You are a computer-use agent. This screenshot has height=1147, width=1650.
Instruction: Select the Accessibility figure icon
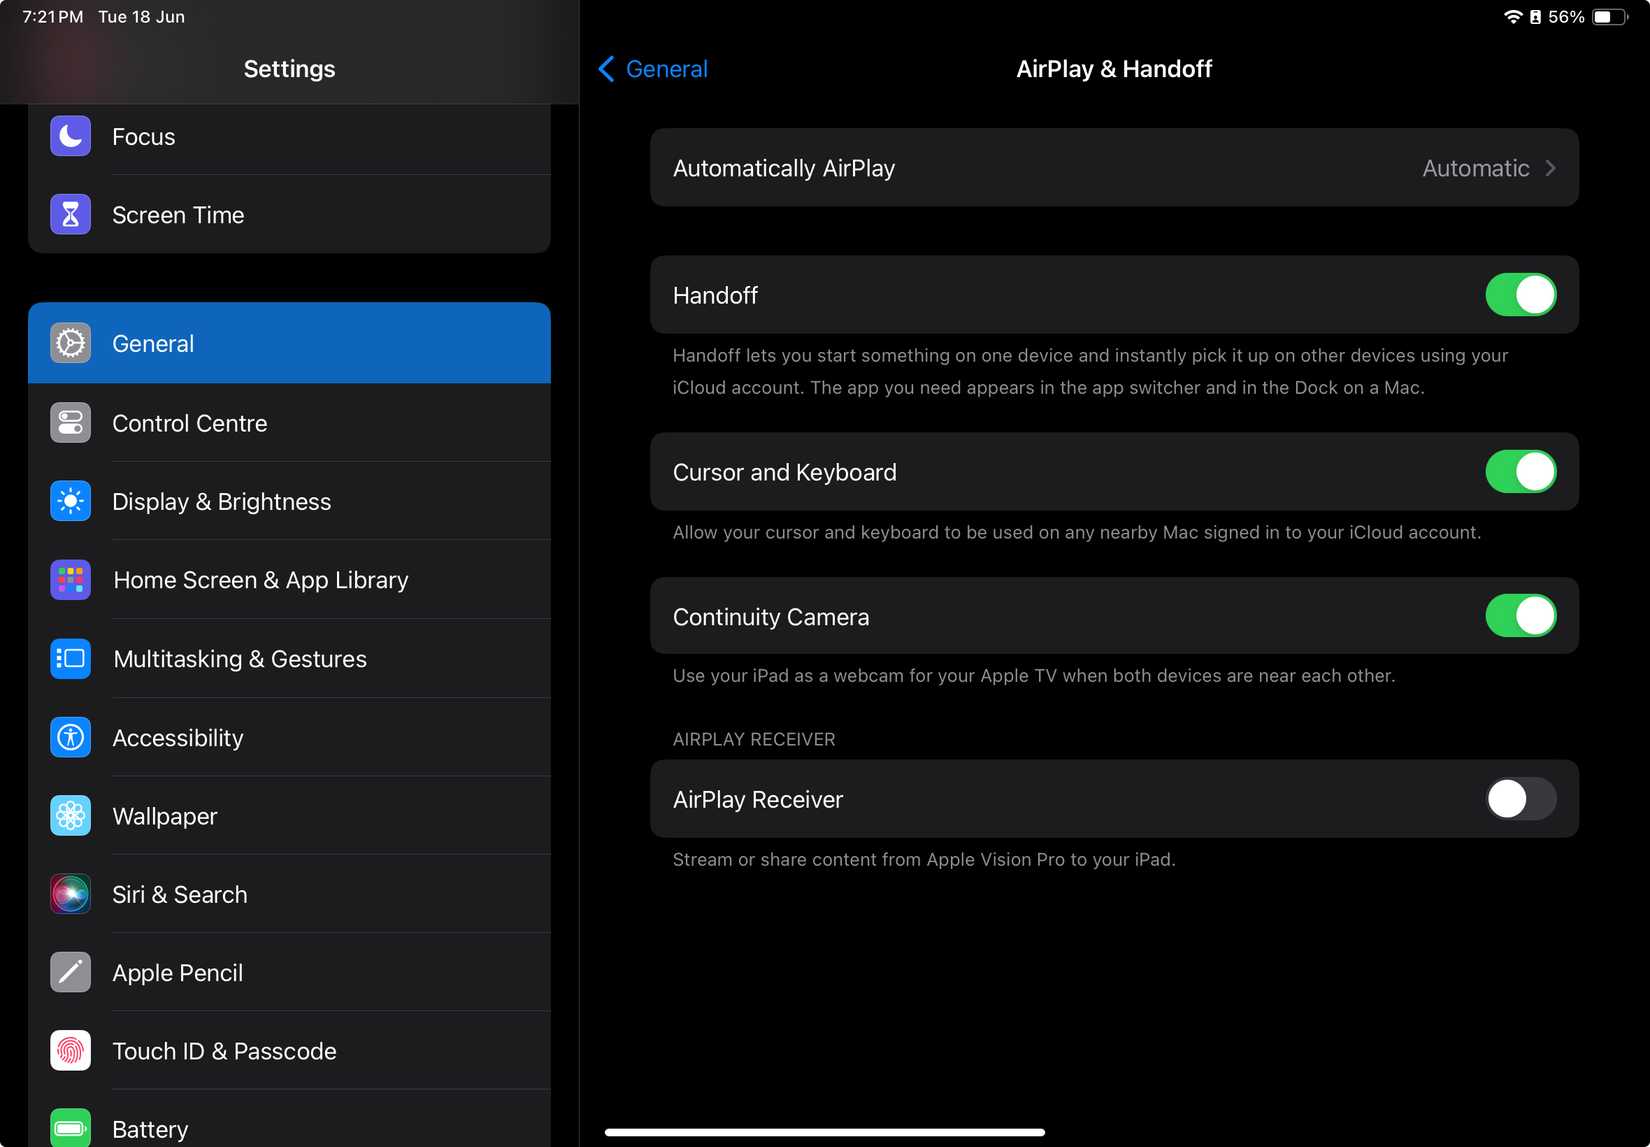[x=70, y=737]
